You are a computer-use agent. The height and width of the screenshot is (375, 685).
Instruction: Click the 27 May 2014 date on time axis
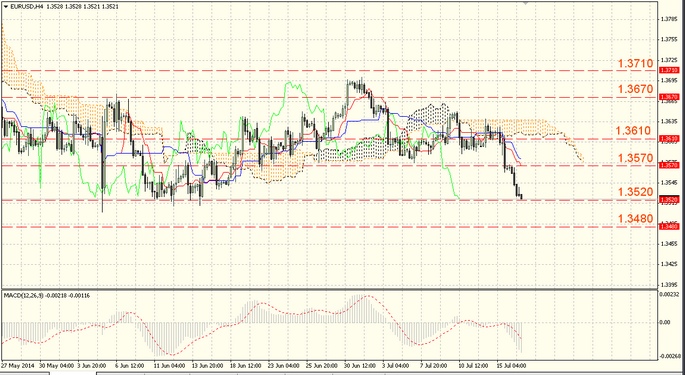pyautogui.click(x=18, y=365)
